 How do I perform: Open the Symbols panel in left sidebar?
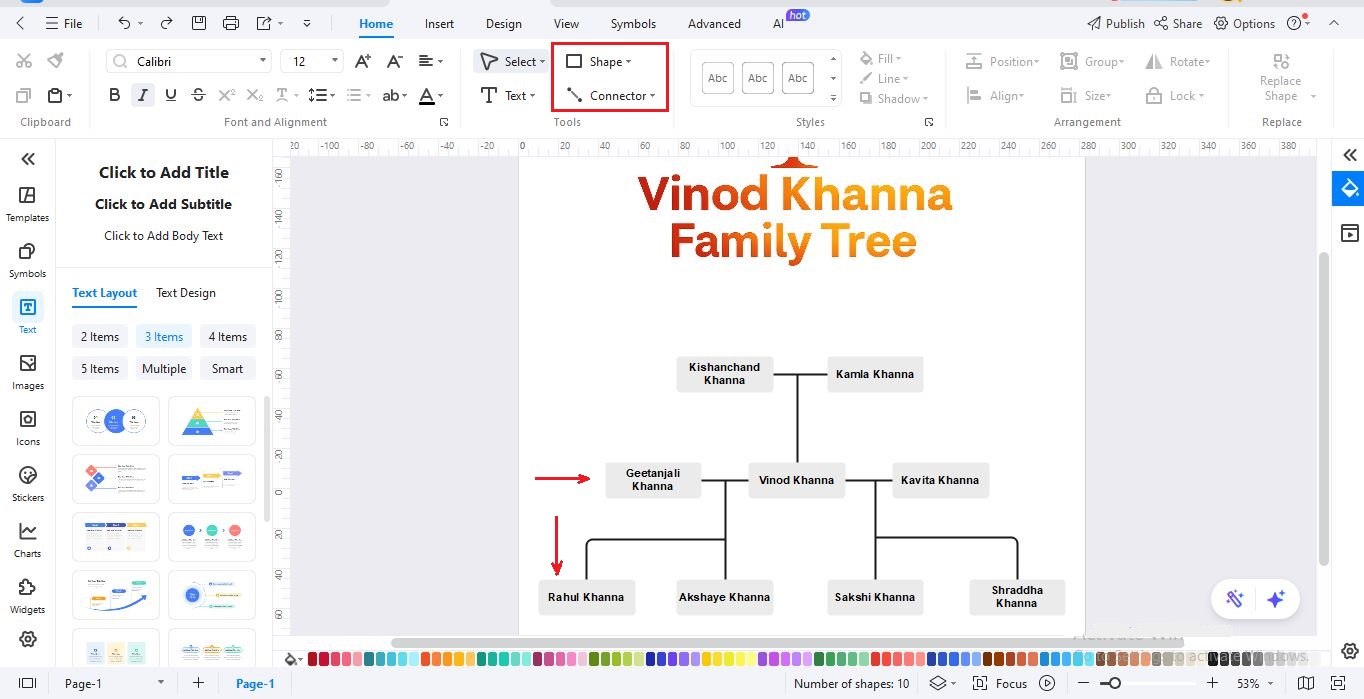[x=27, y=258]
